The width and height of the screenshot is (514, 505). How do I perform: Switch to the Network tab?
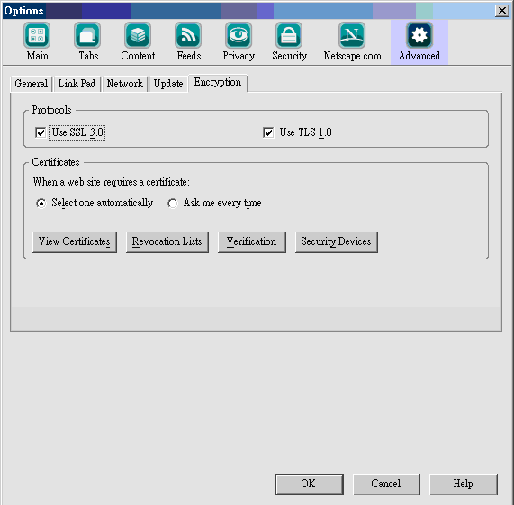(125, 83)
